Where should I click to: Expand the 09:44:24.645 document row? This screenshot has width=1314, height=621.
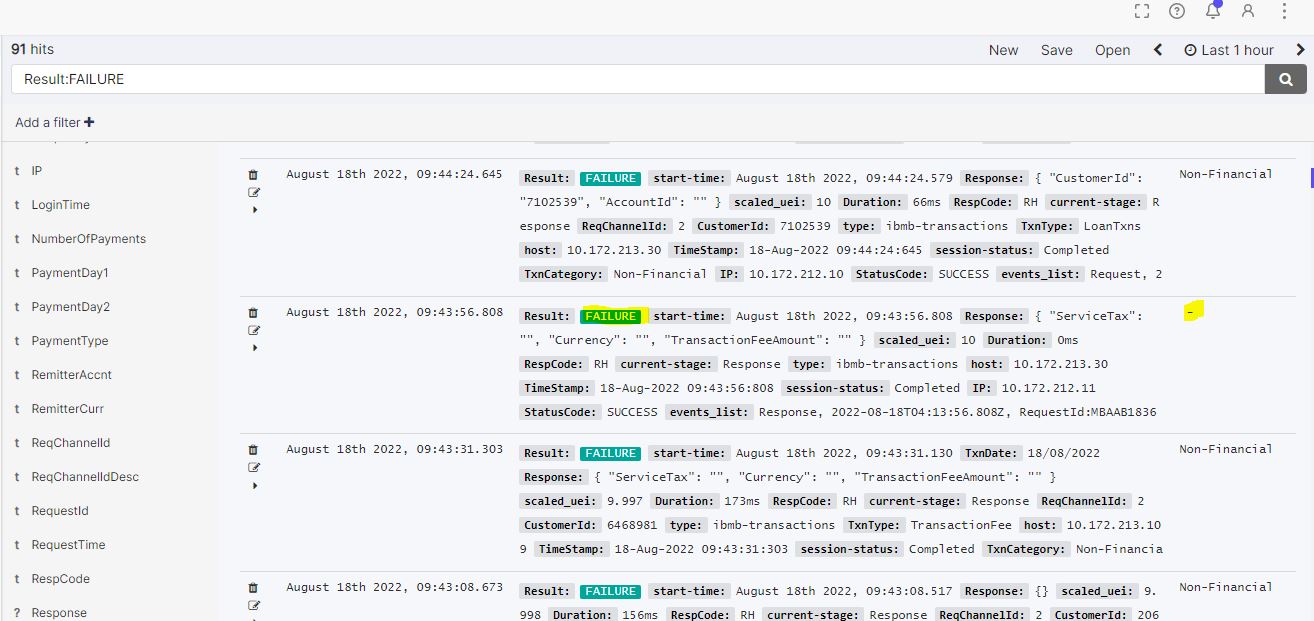(x=255, y=210)
